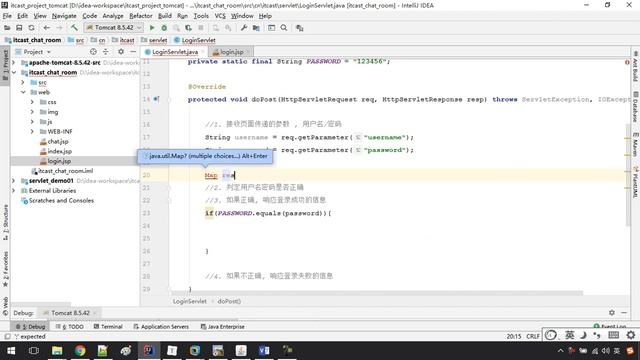Collapse the itcast_chat_room module
640x360 pixels.
(x=13, y=72)
